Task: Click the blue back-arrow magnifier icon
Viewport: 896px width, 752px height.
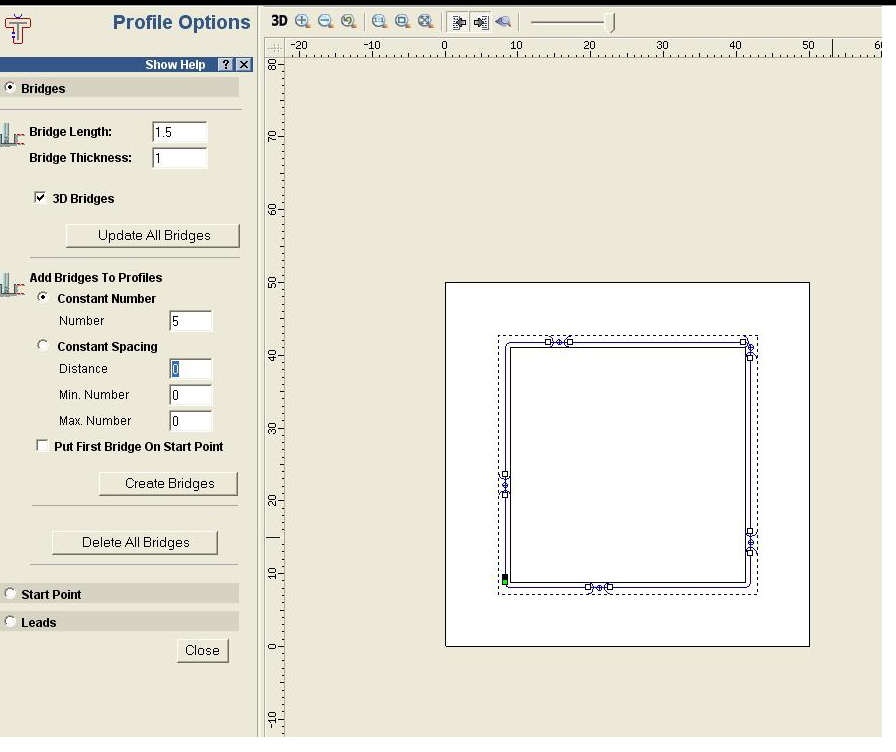Action: (503, 22)
